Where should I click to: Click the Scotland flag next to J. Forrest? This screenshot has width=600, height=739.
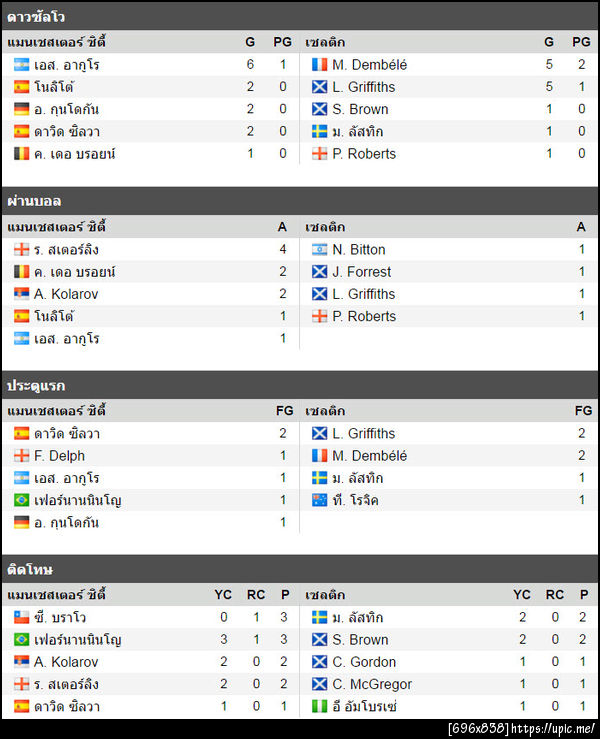pos(320,272)
